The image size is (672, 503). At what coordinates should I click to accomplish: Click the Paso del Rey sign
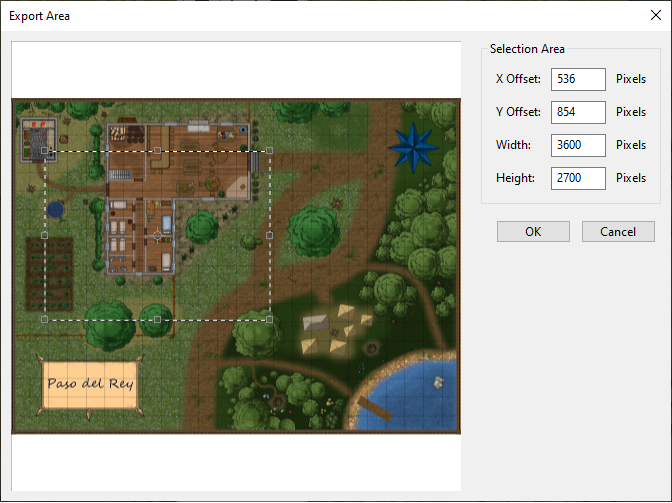(89, 383)
